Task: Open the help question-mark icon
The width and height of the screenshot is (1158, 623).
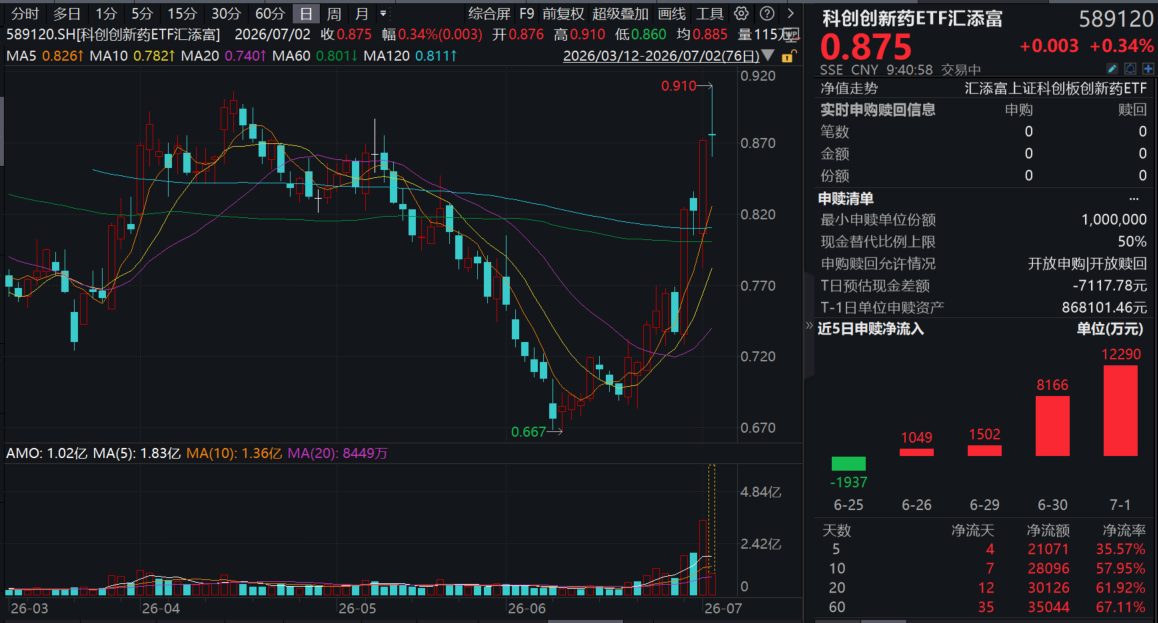Action: point(767,13)
